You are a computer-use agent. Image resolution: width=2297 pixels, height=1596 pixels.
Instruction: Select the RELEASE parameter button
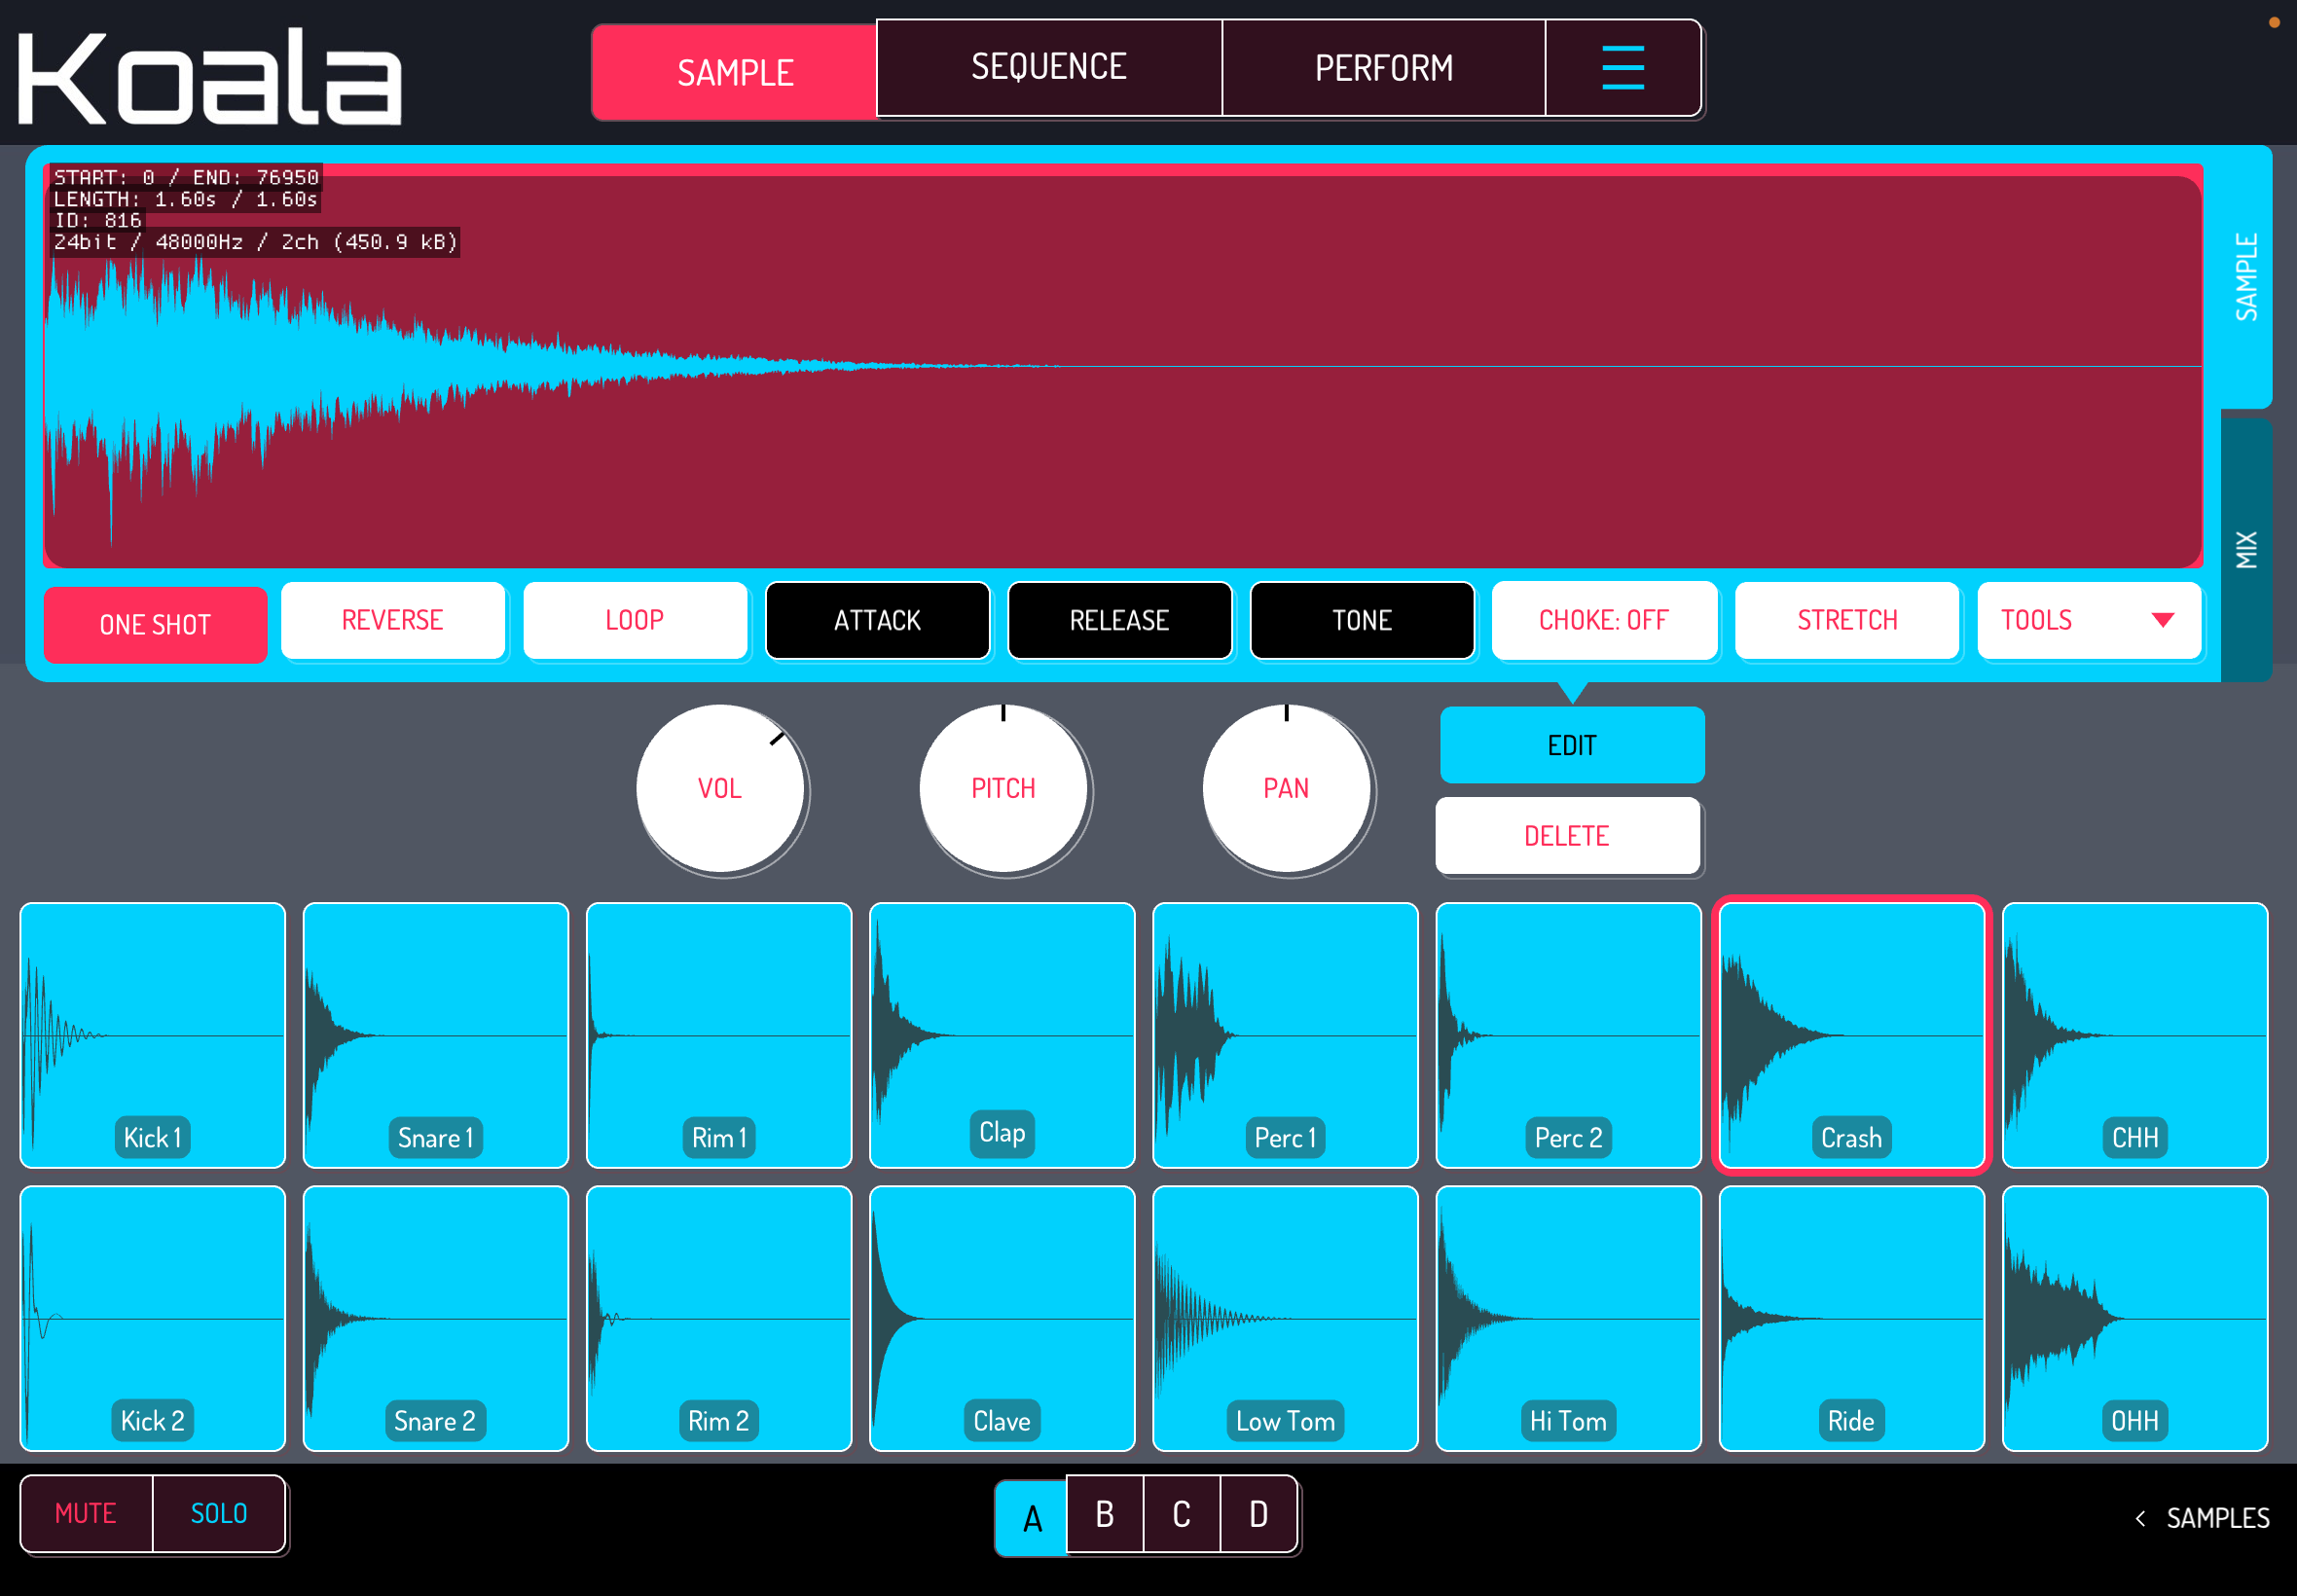click(1120, 620)
